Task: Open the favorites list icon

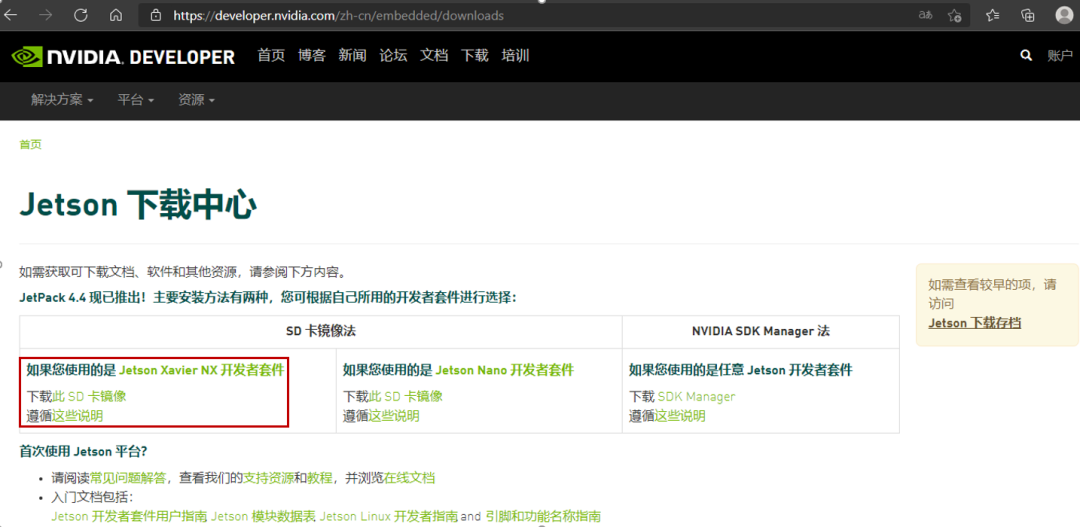Action: (x=993, y=15)
